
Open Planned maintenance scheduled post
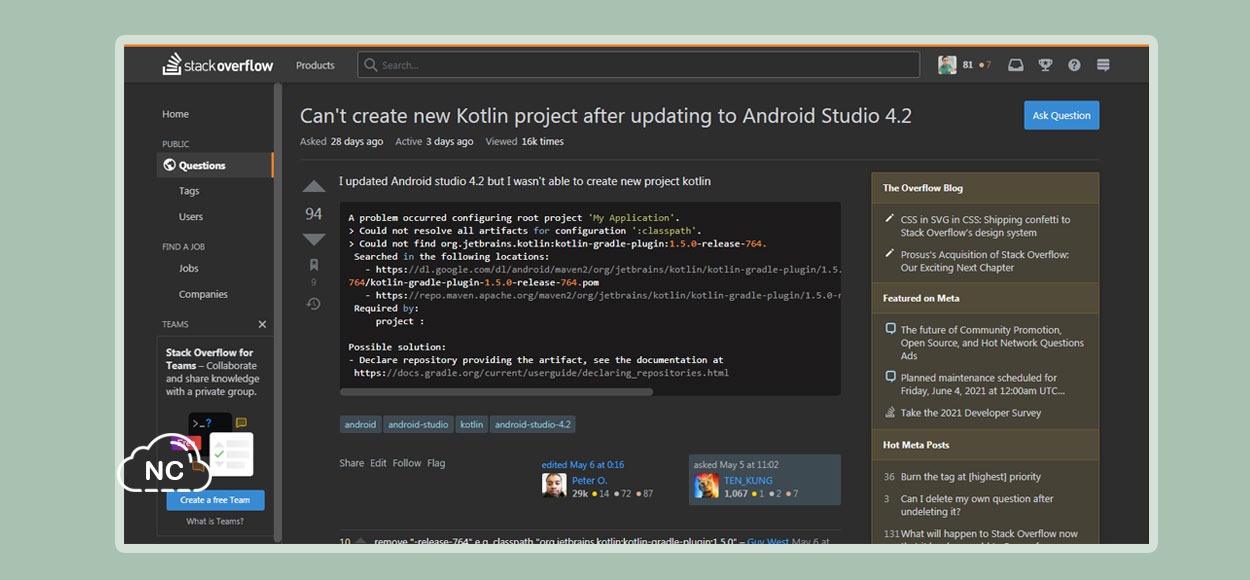coord(983,384)
